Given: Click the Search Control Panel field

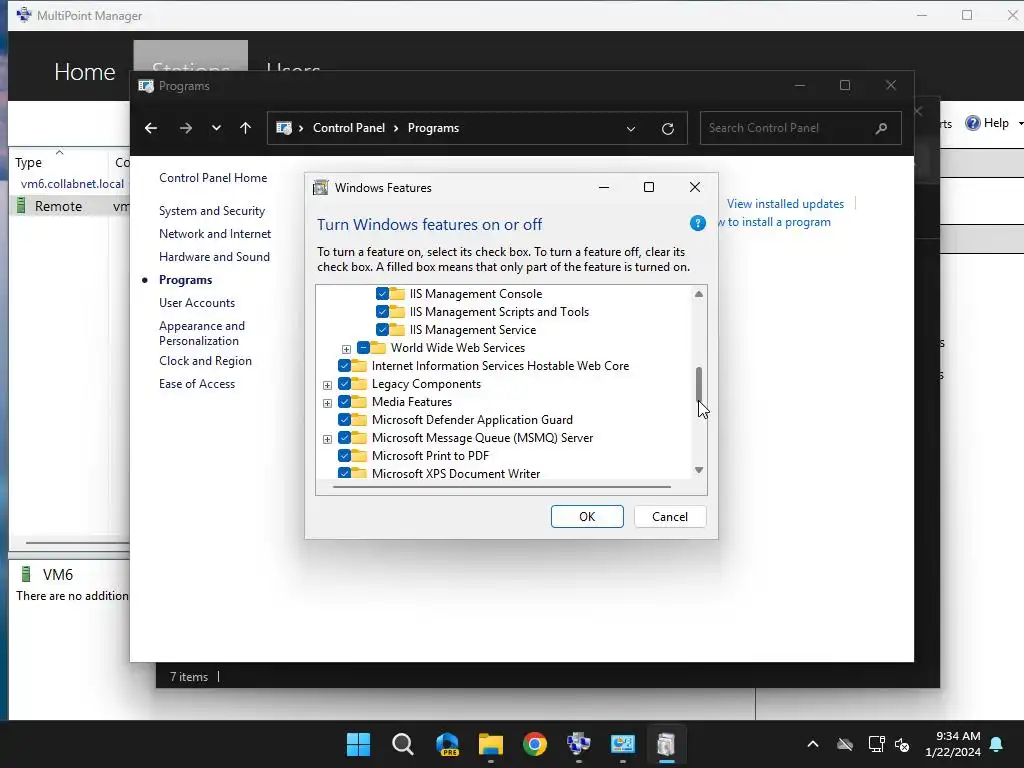Looking at the screenshot, I should point(801,128).
